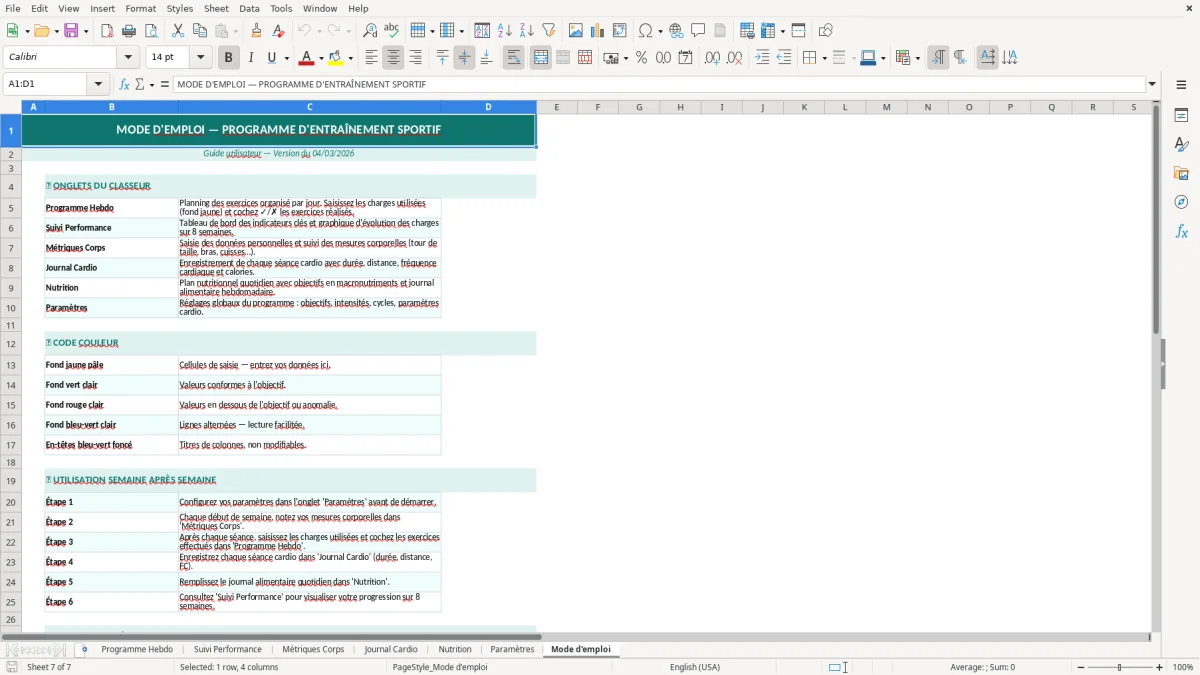Click the Insert Pivot Table icon
Image resolution: width=1200 pixels, height=675 pixels.
620,31
